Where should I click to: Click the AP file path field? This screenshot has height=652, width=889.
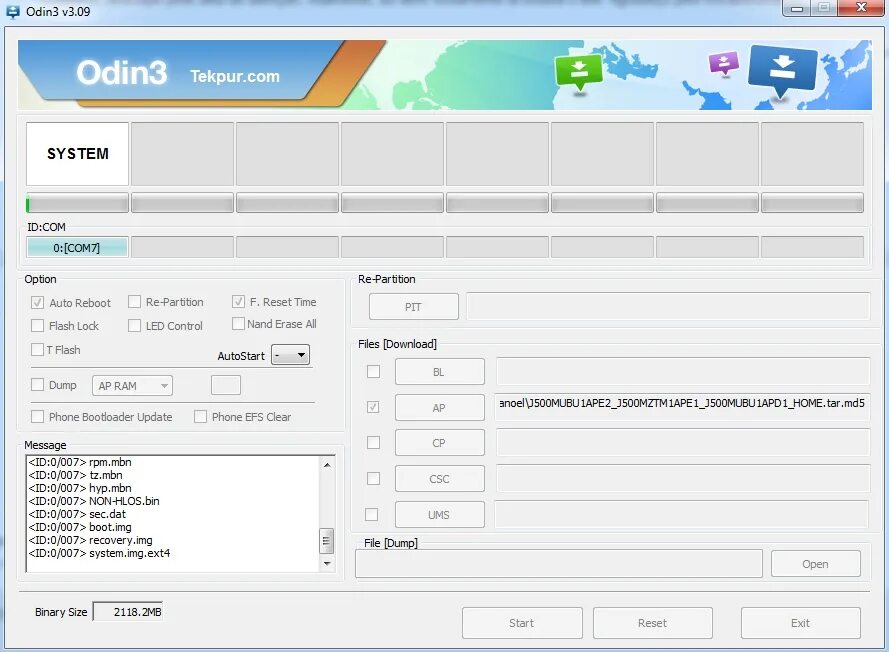(x=682, y=407)
